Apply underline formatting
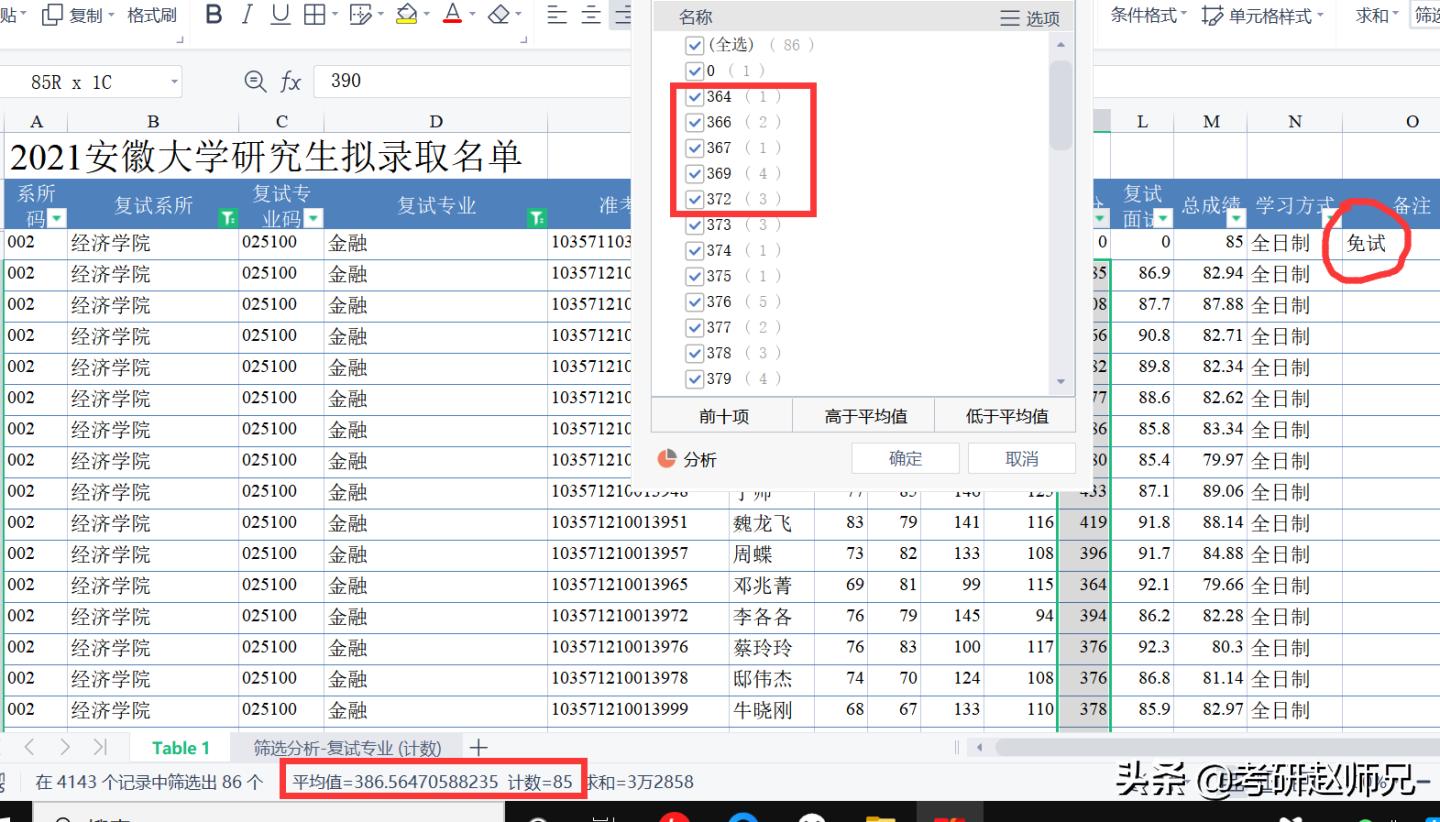1440x822 pixels. point(278,15)
